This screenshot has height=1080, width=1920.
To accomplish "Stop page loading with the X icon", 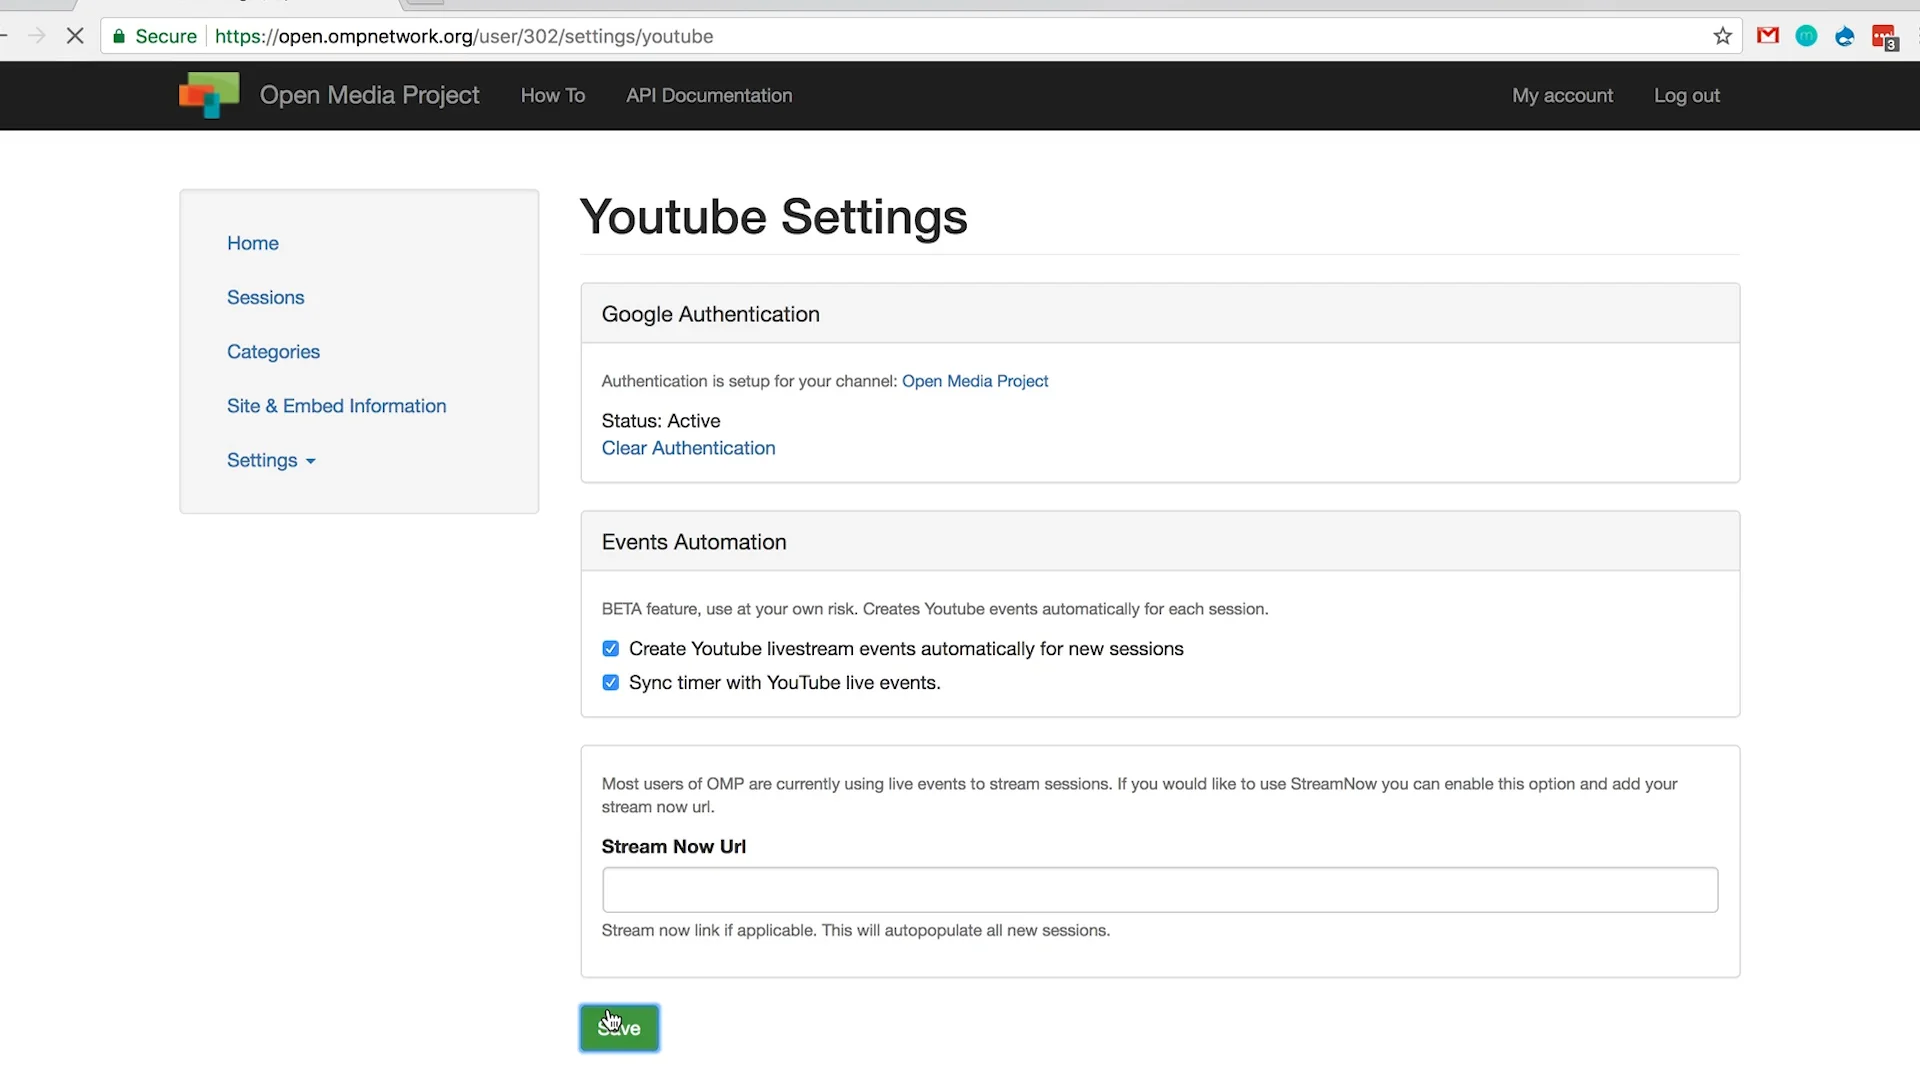I will (75, 36).
